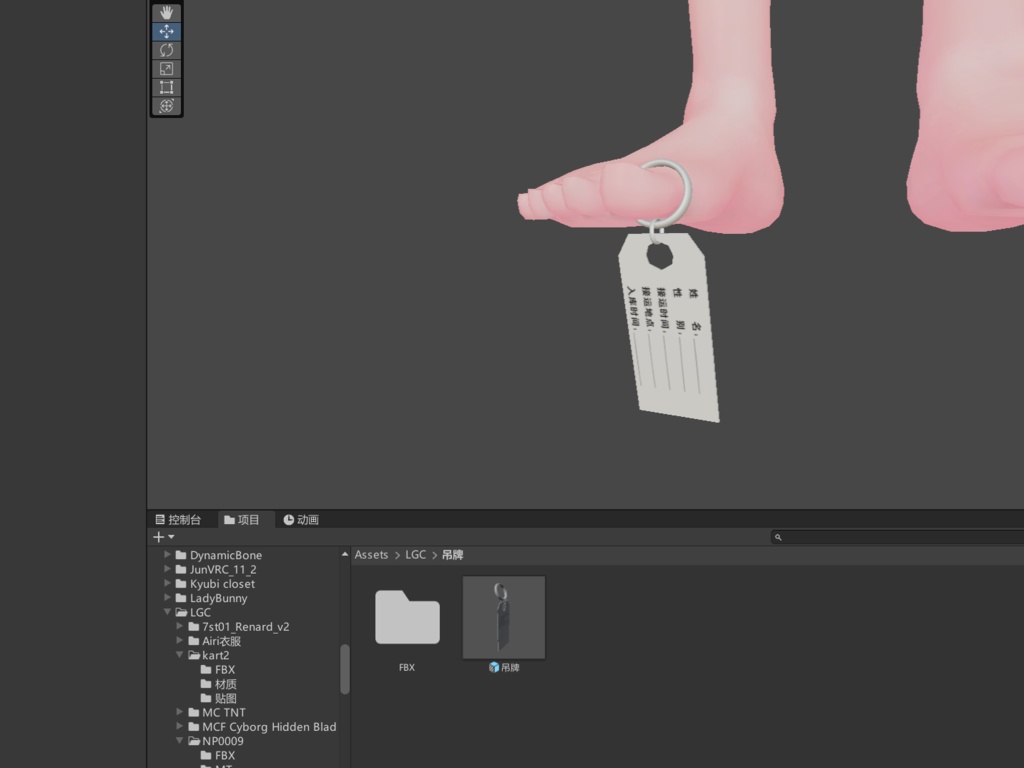Expand the LadyBunny folder
The height and width of the screenshot is (768, 1024).
(x=167, y=598)
